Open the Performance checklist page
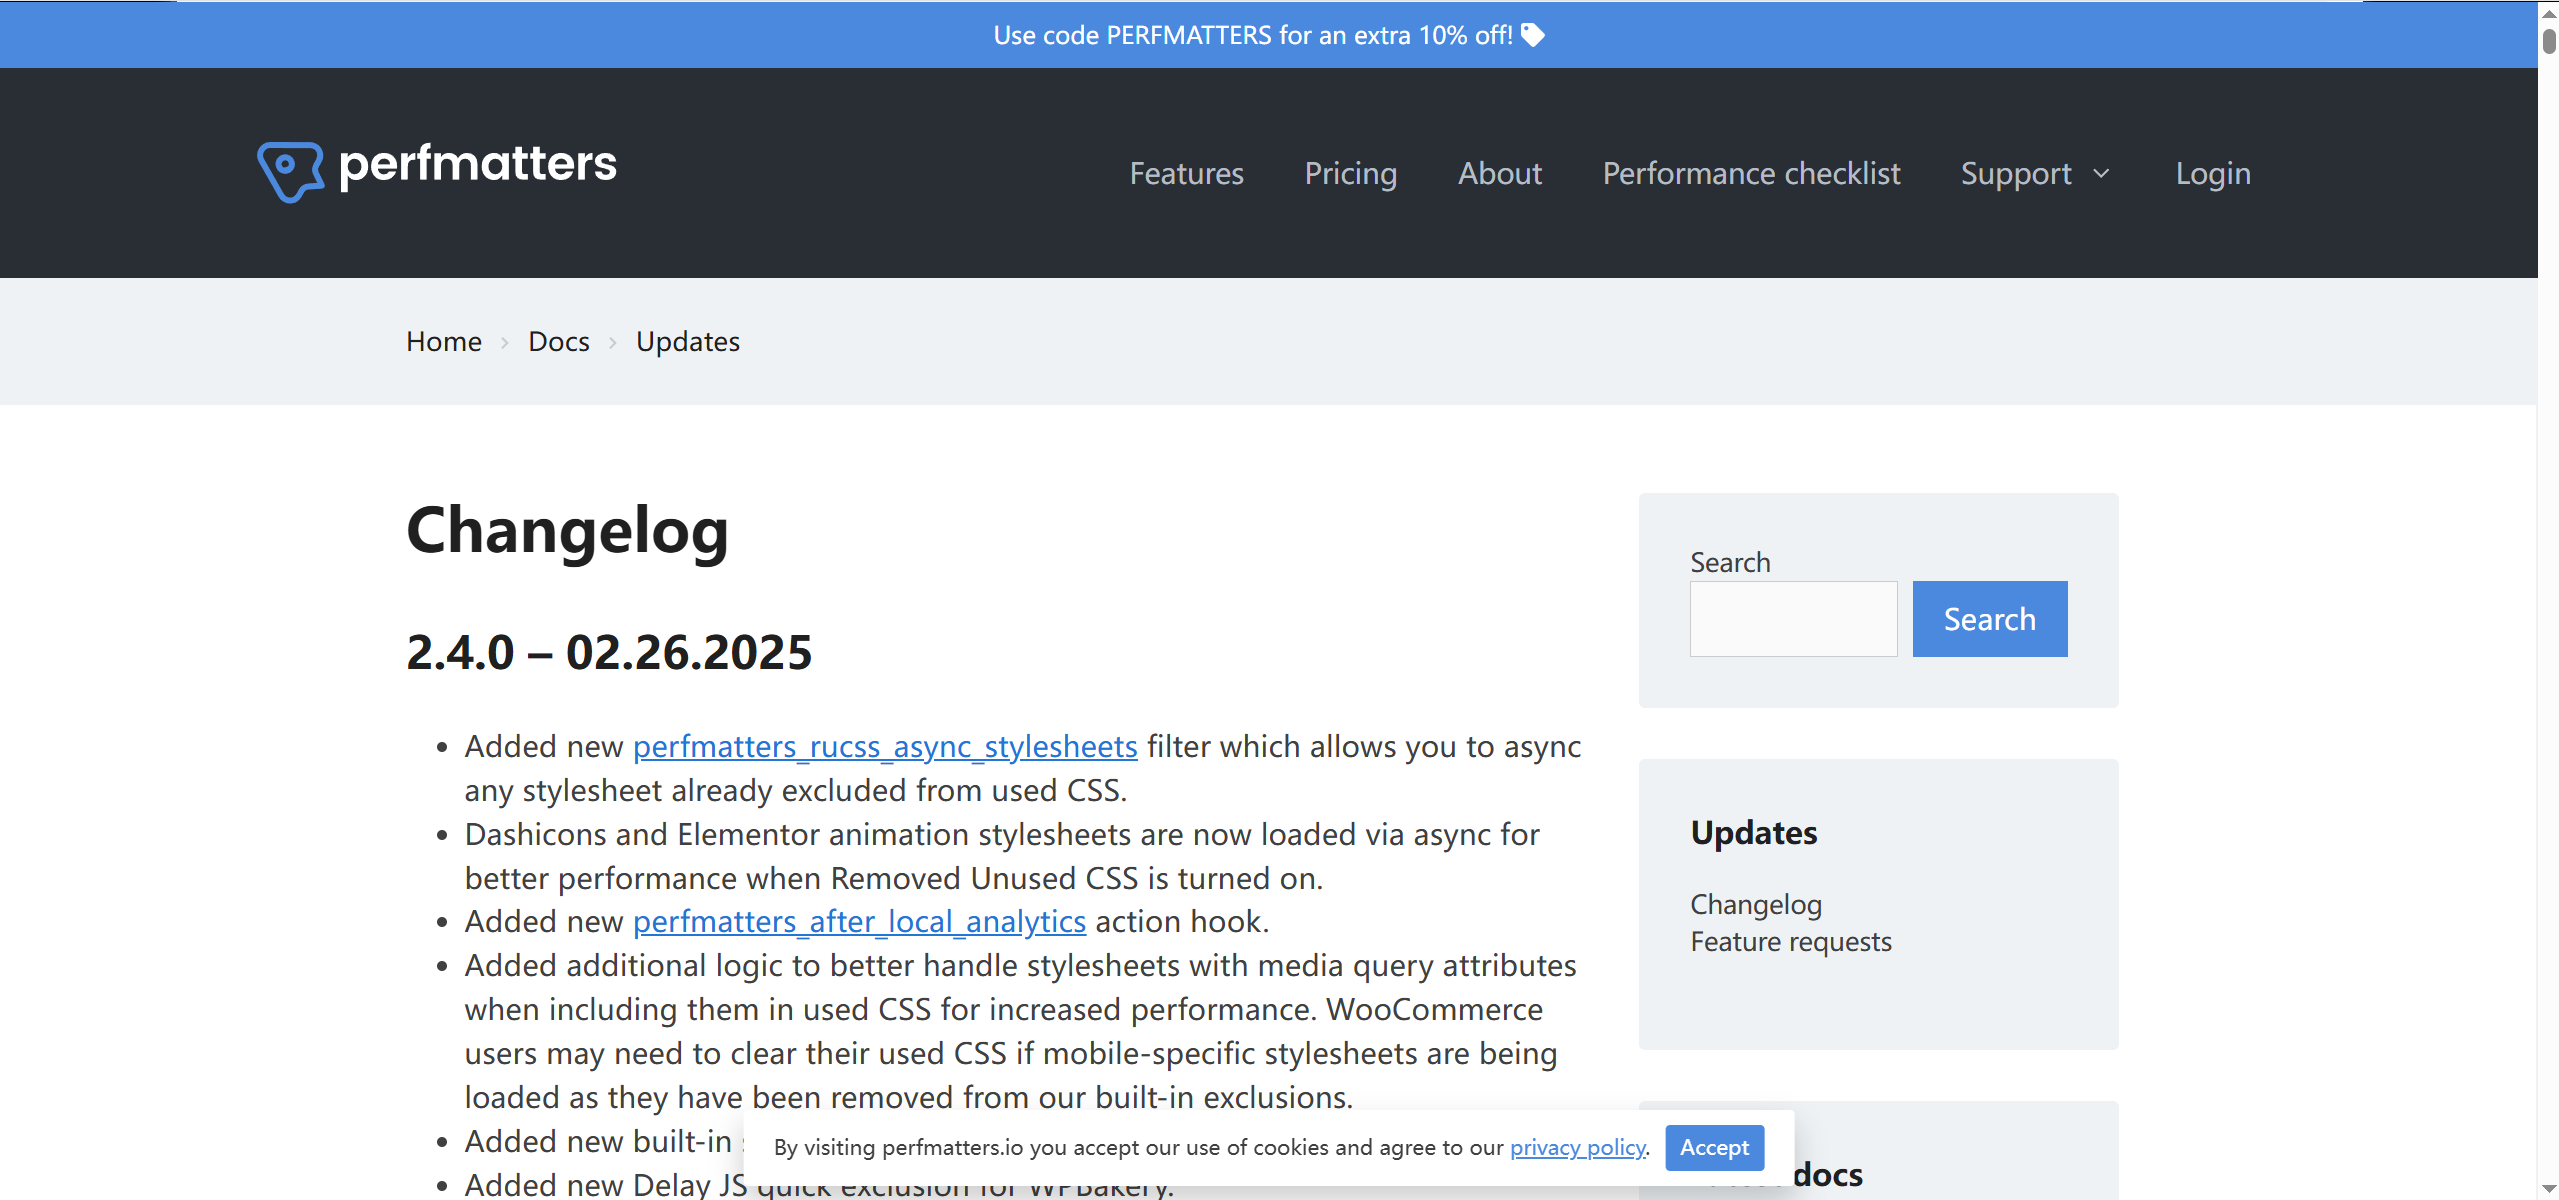The height and width of the screenshot is (1200, 2559). [x=1751, y=173]
